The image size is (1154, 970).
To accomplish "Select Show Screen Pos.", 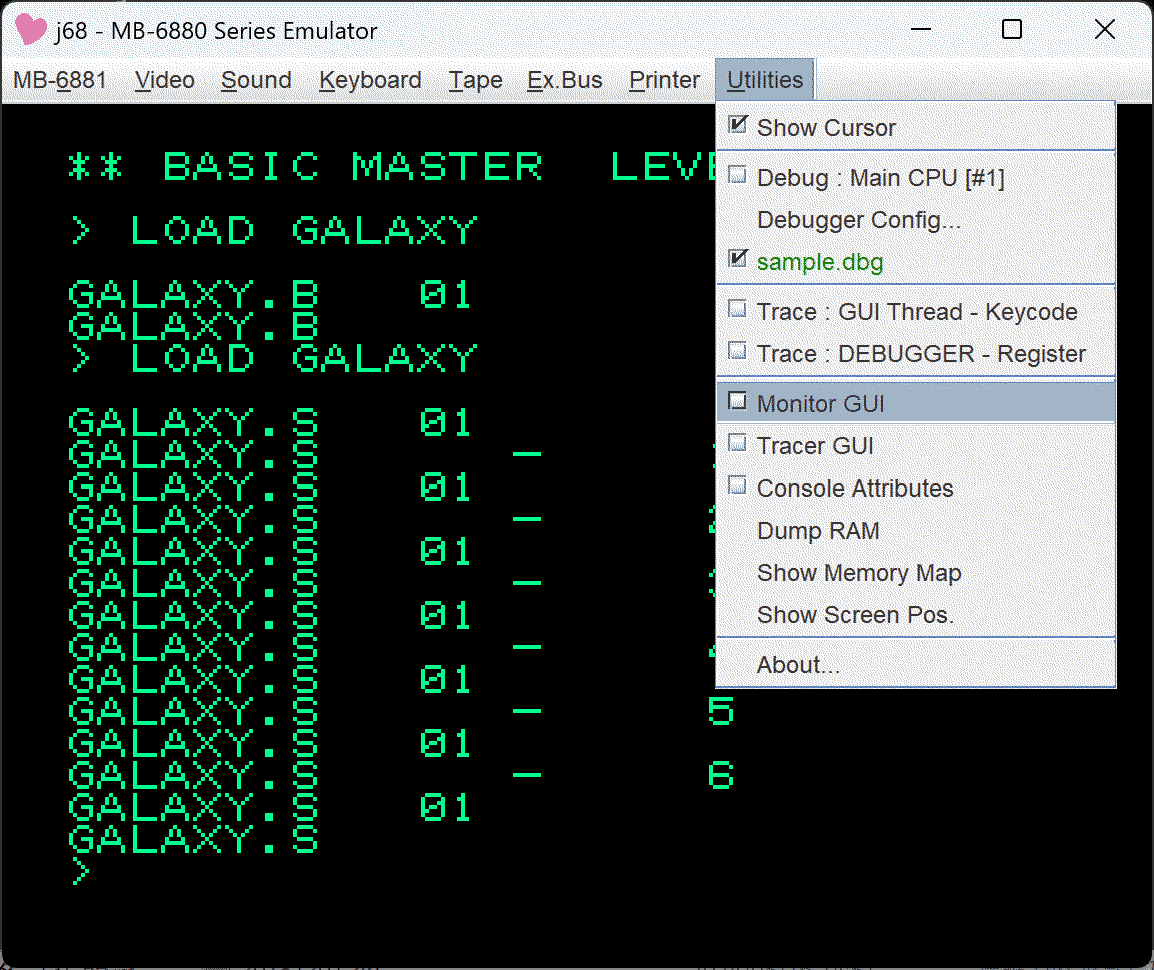I will (x=916, y=615).
